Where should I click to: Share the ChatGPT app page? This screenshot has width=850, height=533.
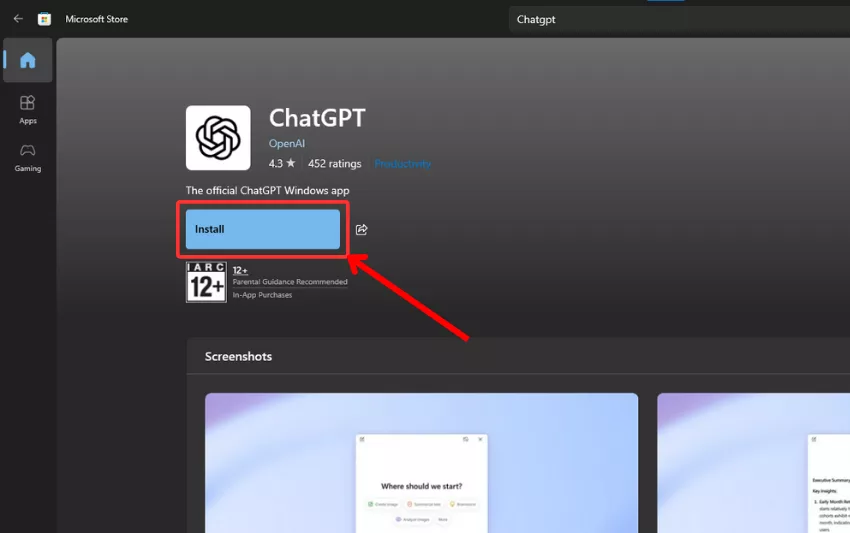[x=362, y=229]
